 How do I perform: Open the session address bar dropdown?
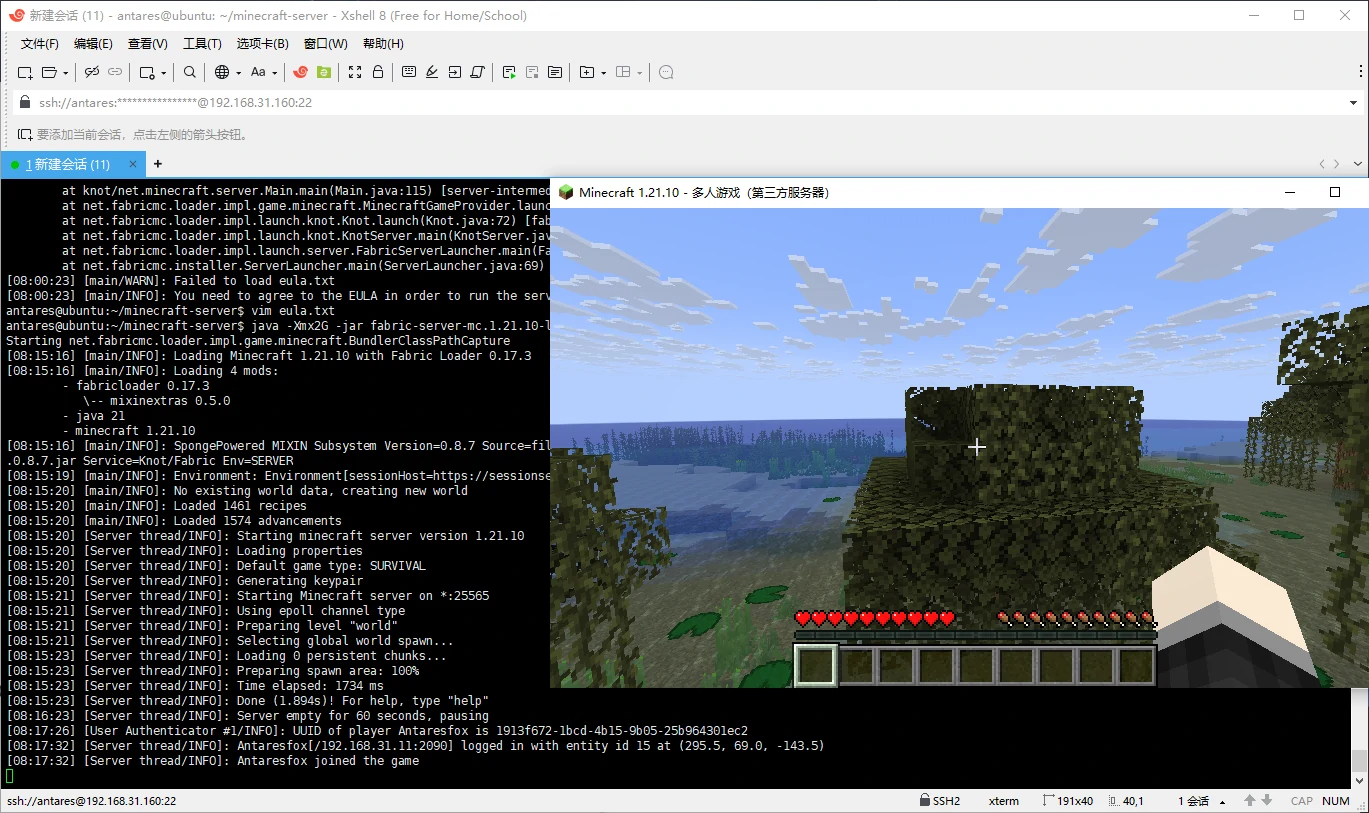[1355, 102]
